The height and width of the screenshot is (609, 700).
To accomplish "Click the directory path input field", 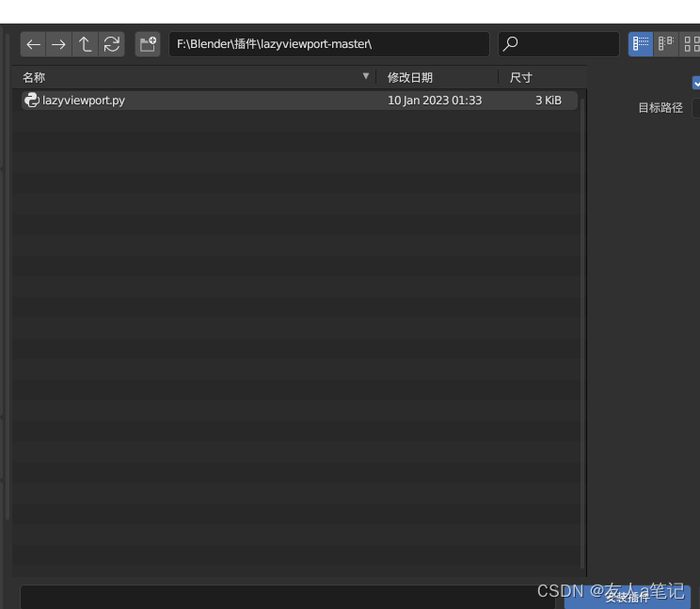I will 328,44.
